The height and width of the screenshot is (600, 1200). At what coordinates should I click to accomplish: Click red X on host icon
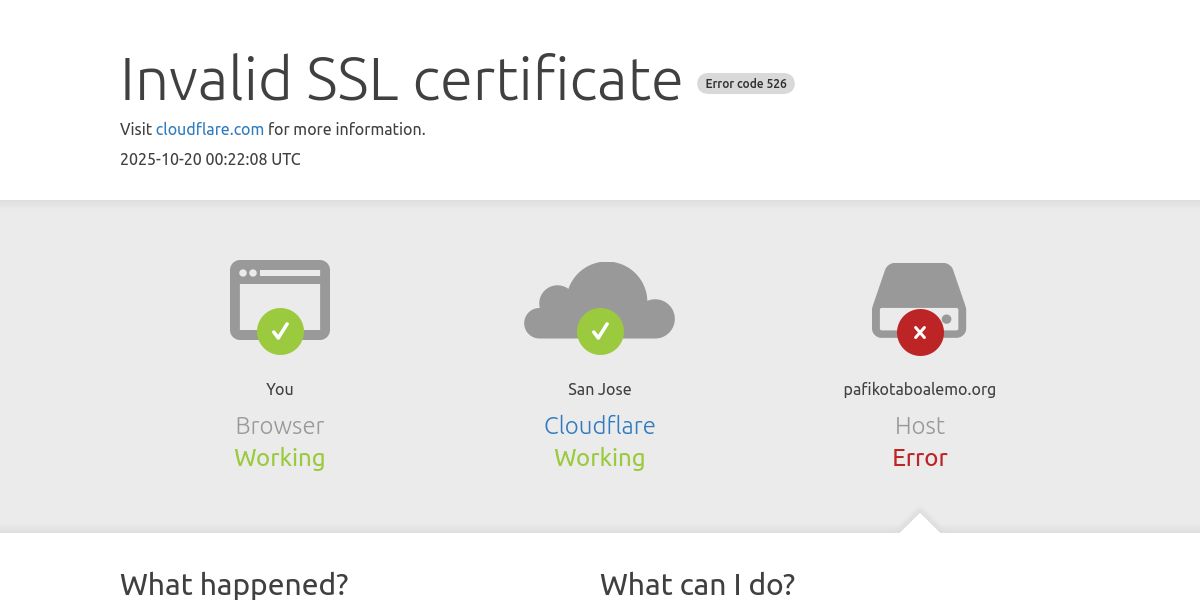click(x=920, y=332)
